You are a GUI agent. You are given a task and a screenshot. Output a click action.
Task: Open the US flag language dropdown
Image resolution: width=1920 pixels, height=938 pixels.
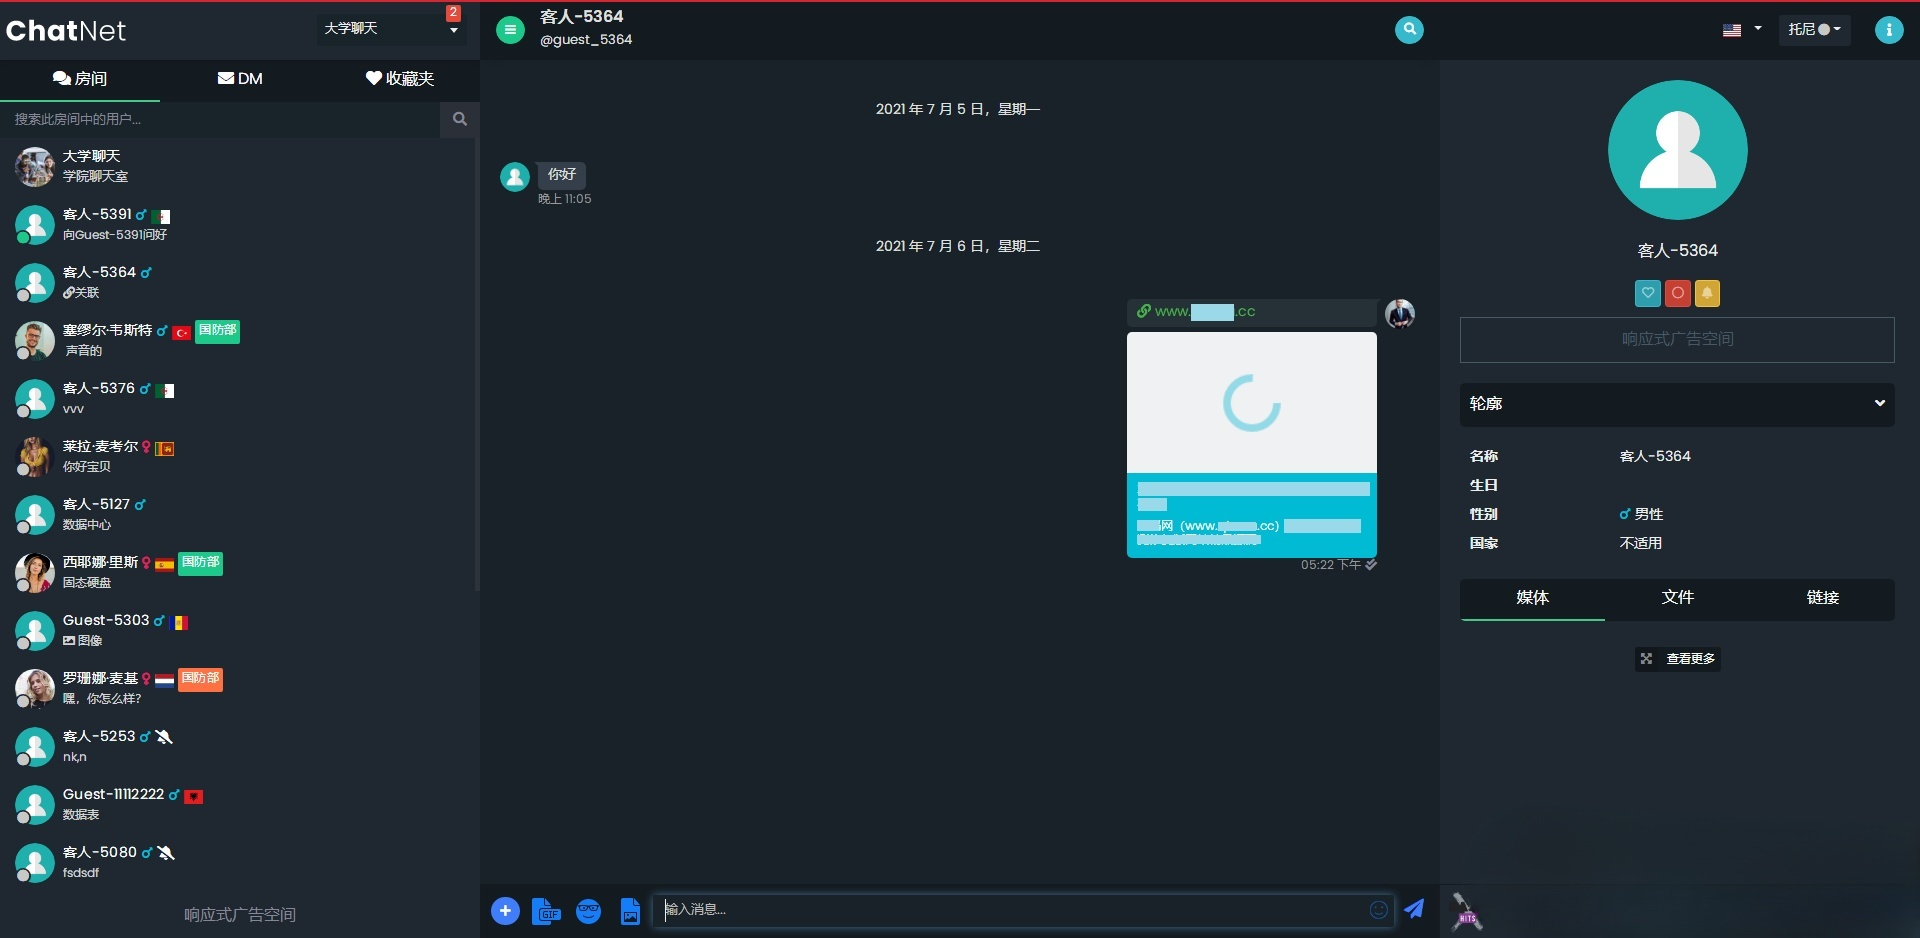pyautogui.click(x=1741, y=29)
